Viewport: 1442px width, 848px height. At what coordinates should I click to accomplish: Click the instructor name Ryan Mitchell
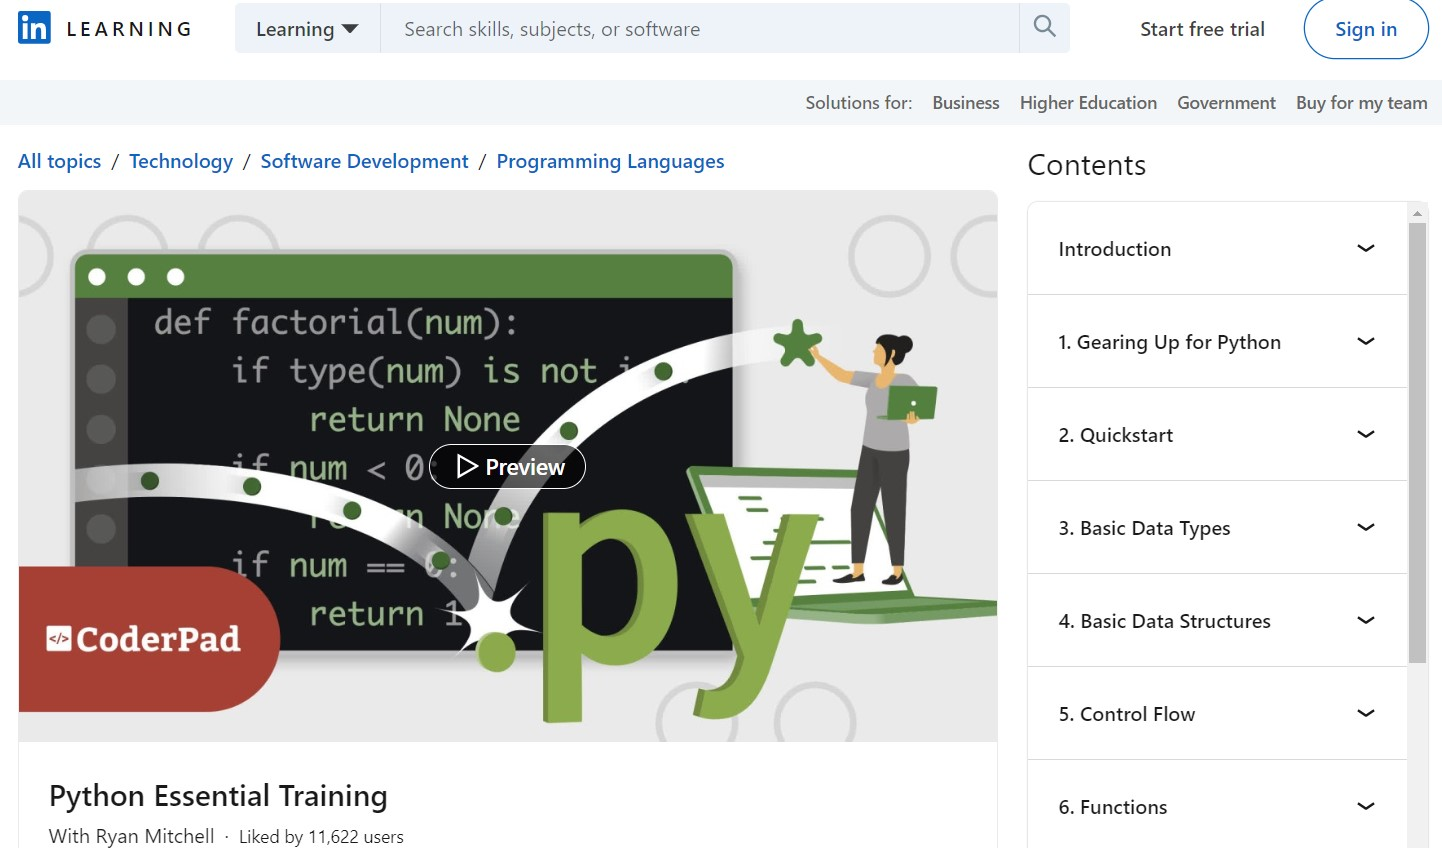coord(154,836)
